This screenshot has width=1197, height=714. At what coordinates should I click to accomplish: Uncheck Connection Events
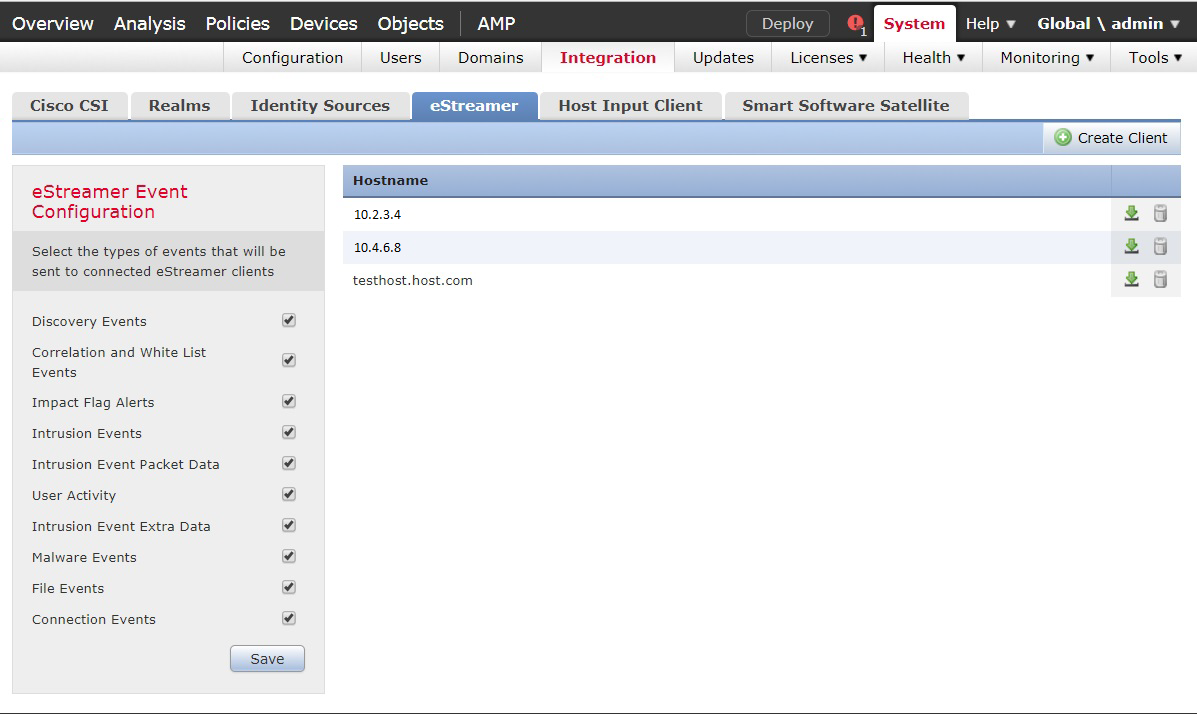tap(289, 618)
